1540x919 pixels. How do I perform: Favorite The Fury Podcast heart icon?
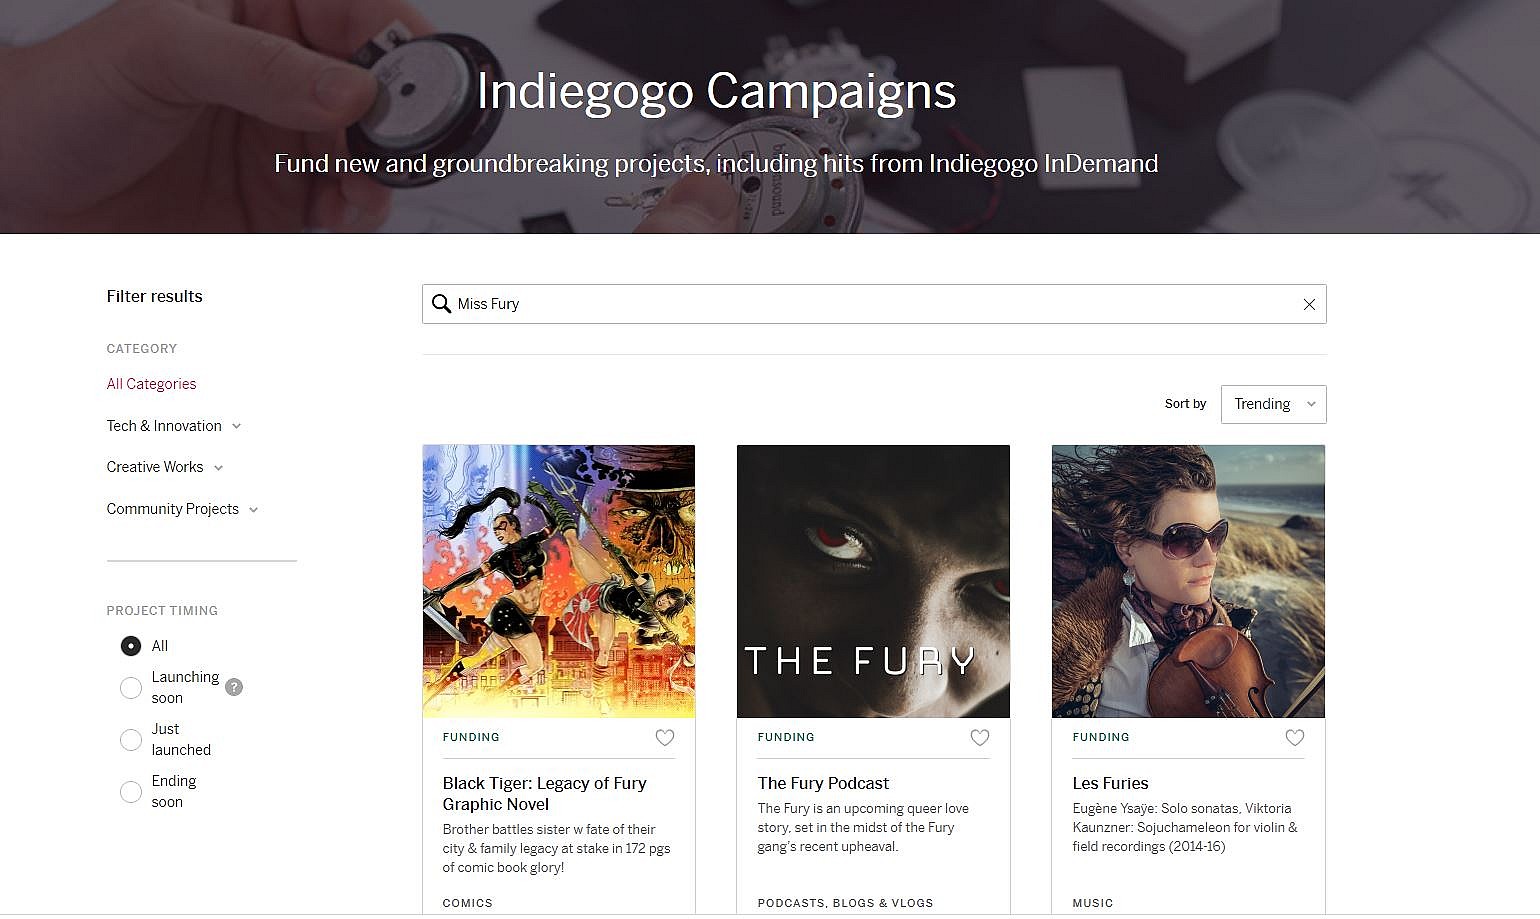[x=980, y=738]
